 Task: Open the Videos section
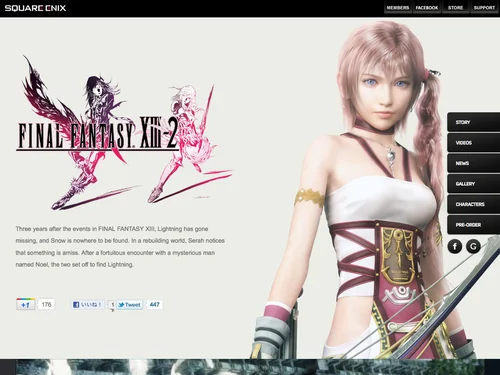(473, 143)
